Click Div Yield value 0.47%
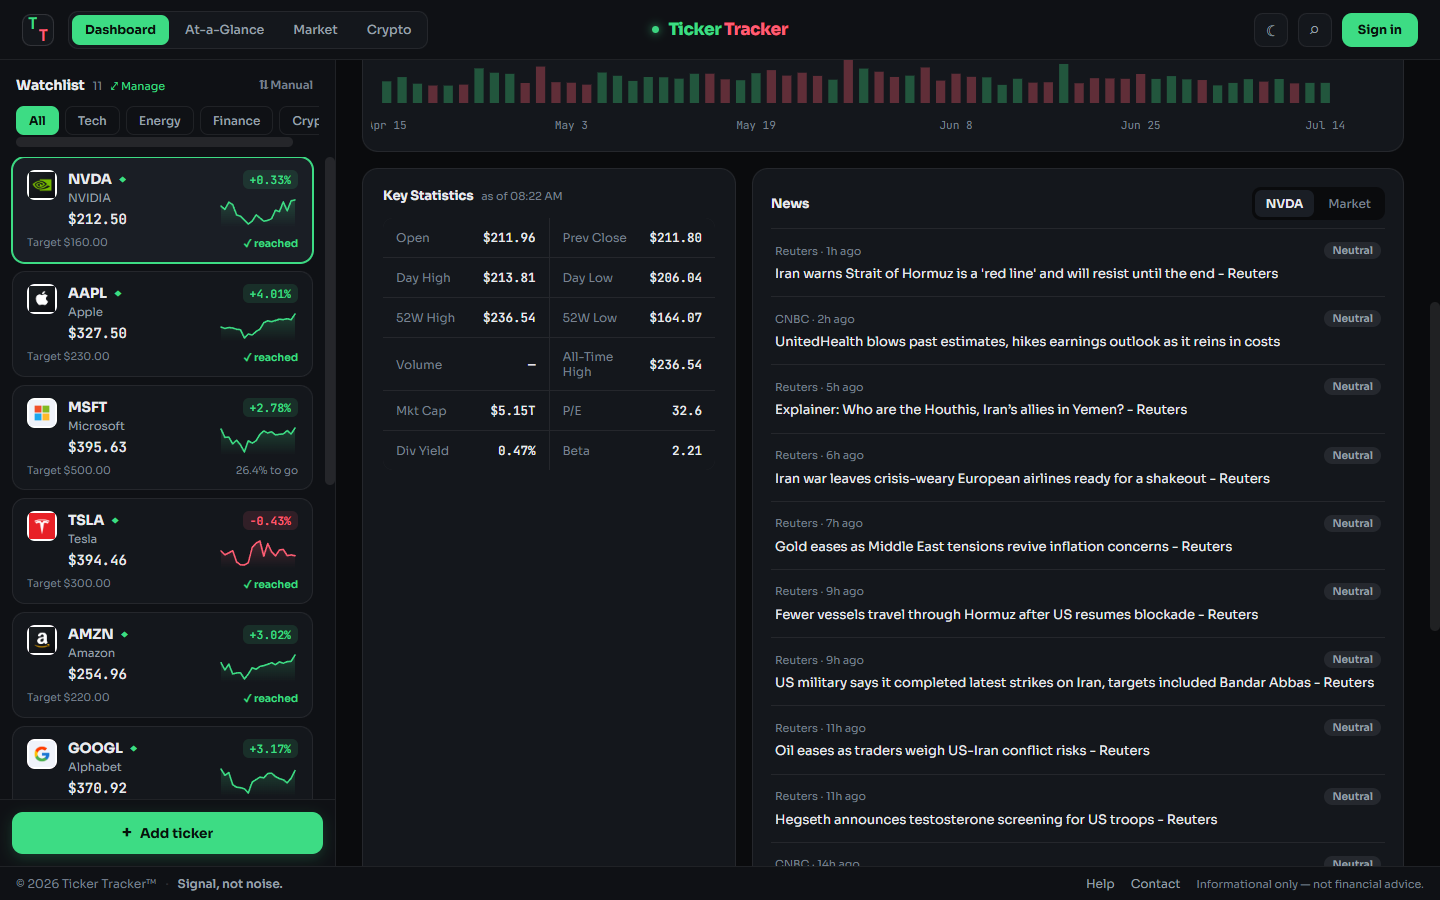This screenshot has width=1440, height=900. pos(517,451)
